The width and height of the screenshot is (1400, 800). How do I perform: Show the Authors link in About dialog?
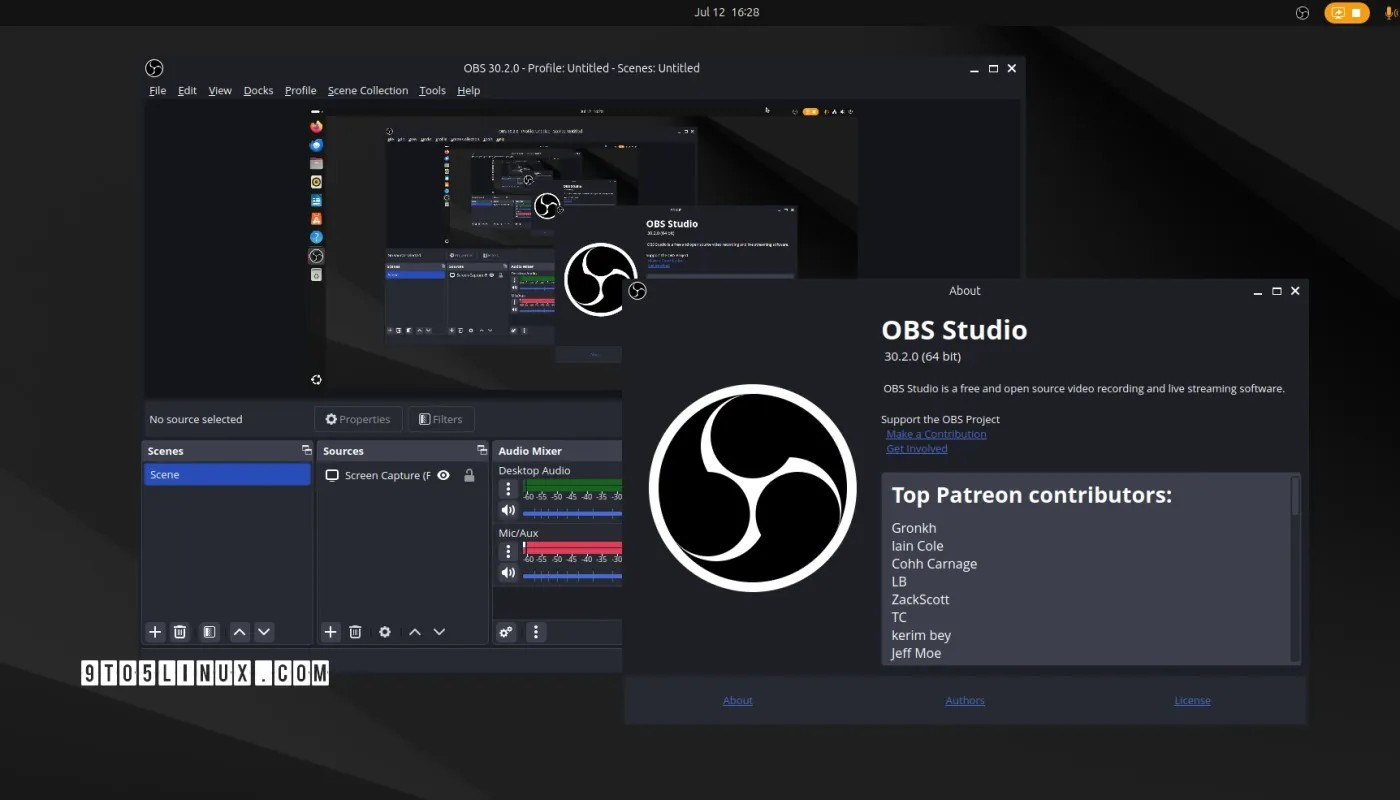(965, 700)
